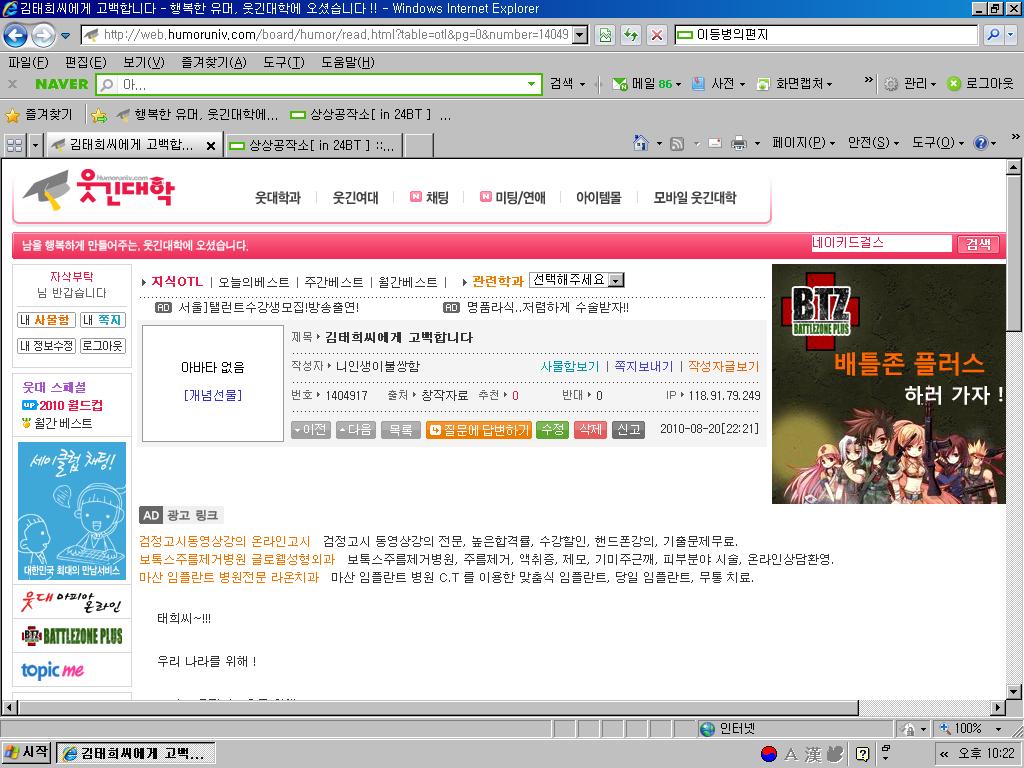Click the compatibility view icon
Viewport: 1024px width, 768px height.
coord(605,35)
